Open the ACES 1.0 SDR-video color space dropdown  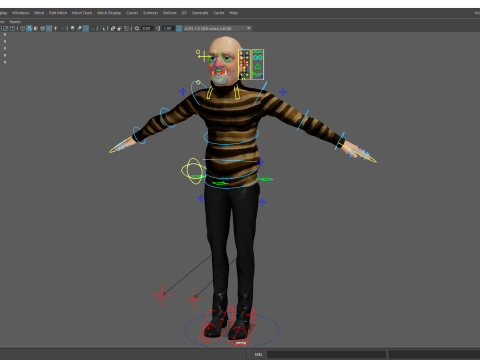[x=217, y=29]
